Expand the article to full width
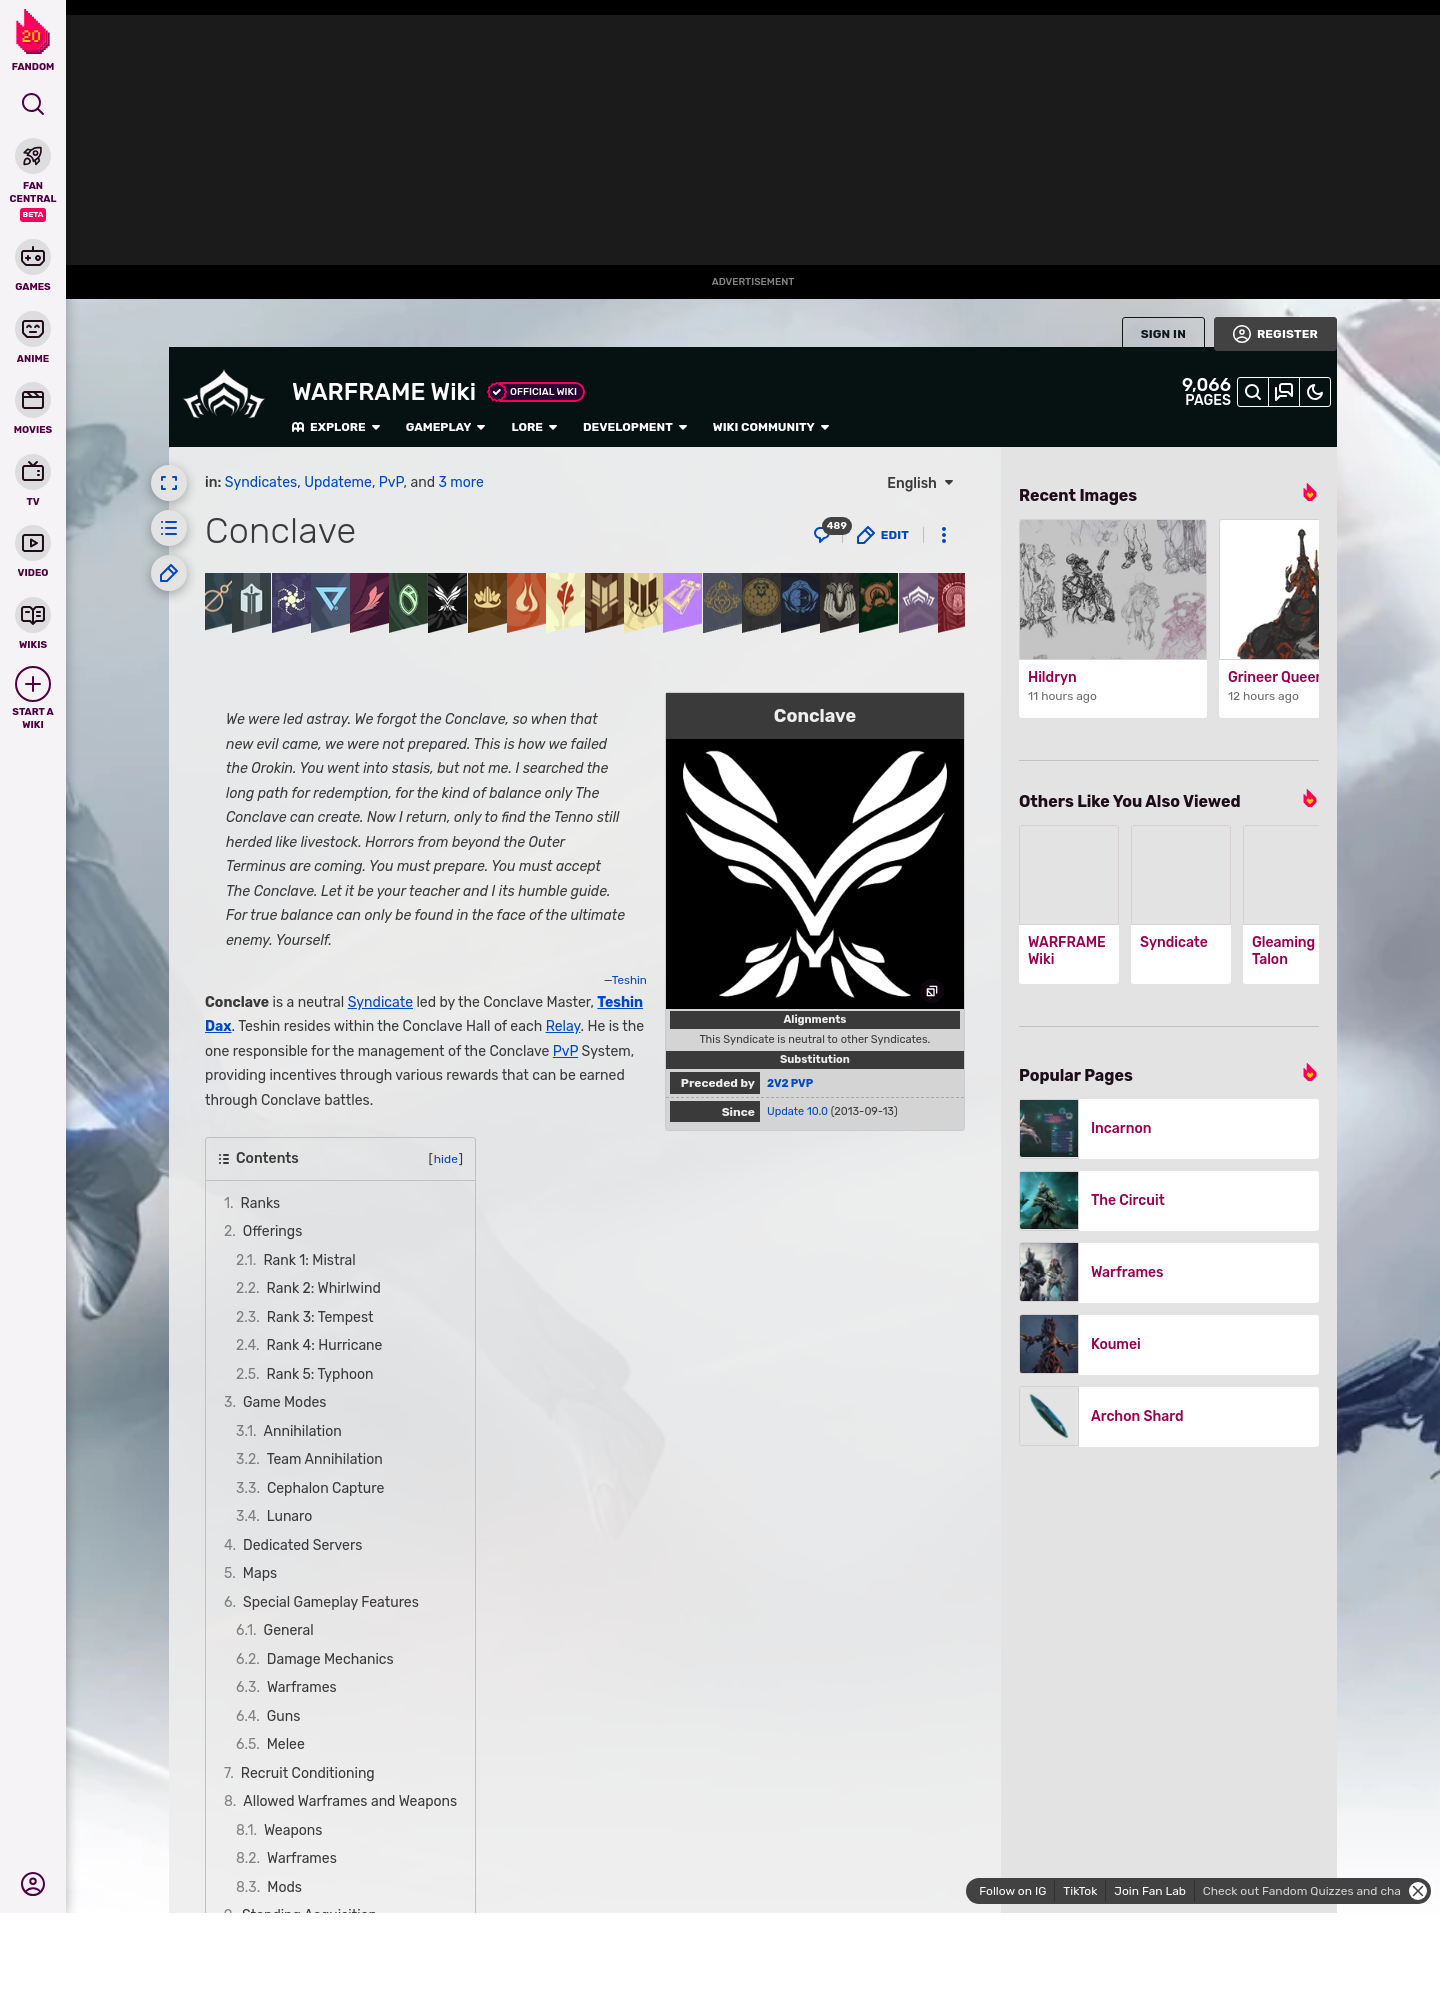The height and width of the screenshot is (2000, 1440). 169,483
